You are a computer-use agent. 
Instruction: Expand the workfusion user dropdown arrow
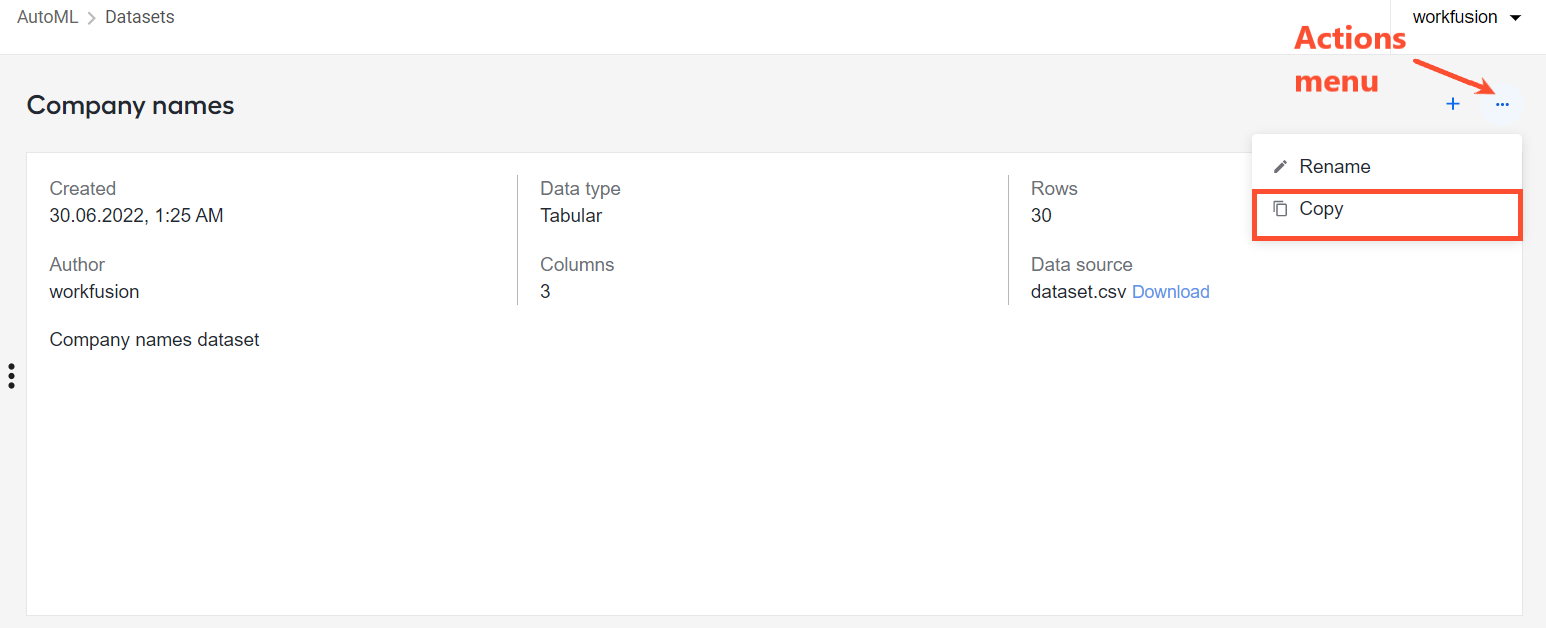1516,18
